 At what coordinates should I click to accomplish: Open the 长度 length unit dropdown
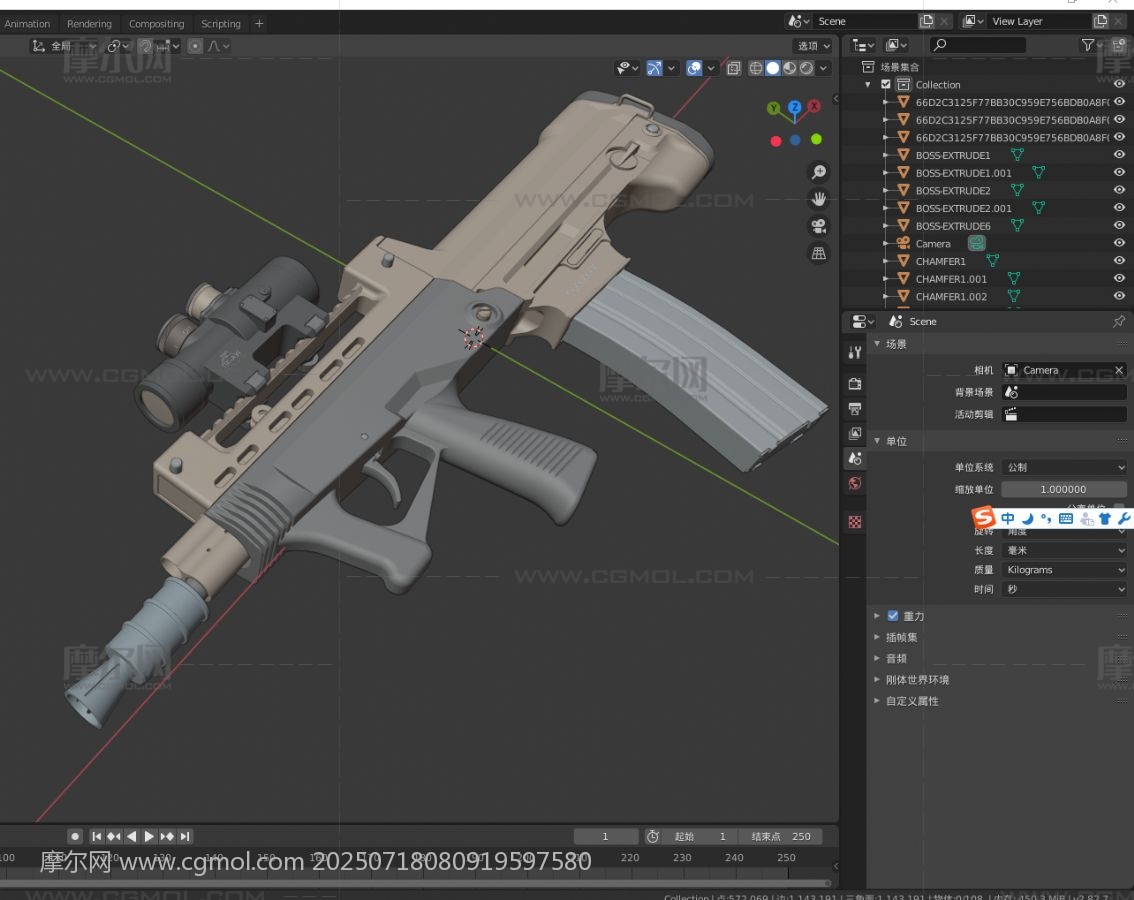point(1065,551)
